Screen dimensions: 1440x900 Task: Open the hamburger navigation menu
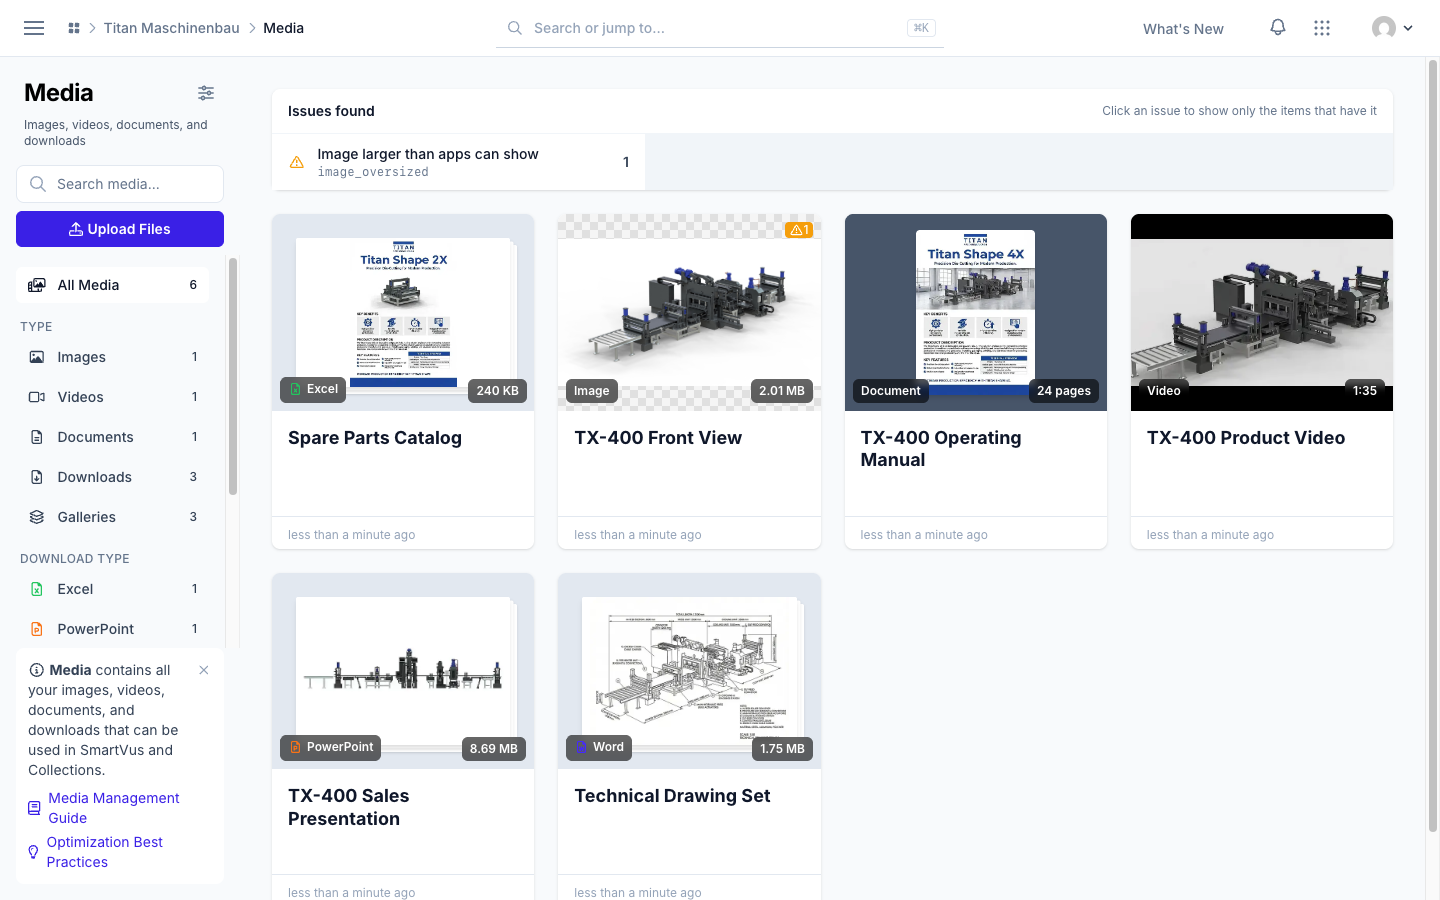click(34, 28)
